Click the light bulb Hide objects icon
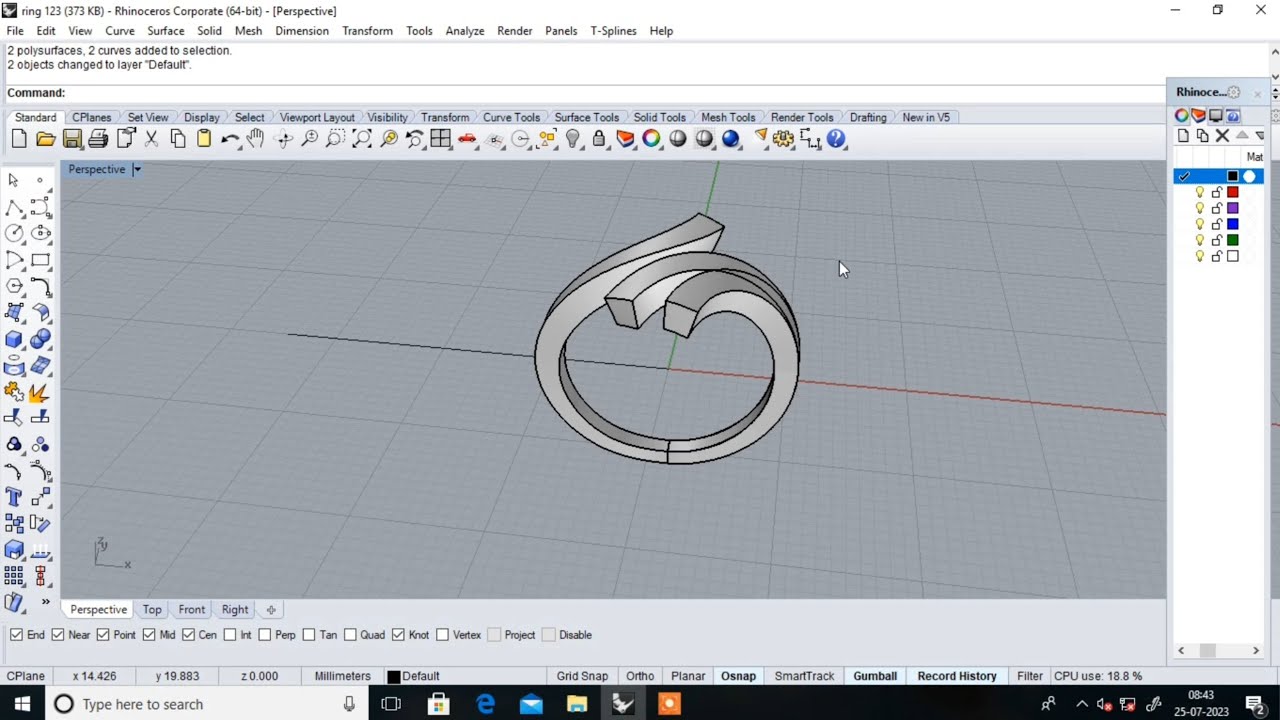 (x=573, y=139)
